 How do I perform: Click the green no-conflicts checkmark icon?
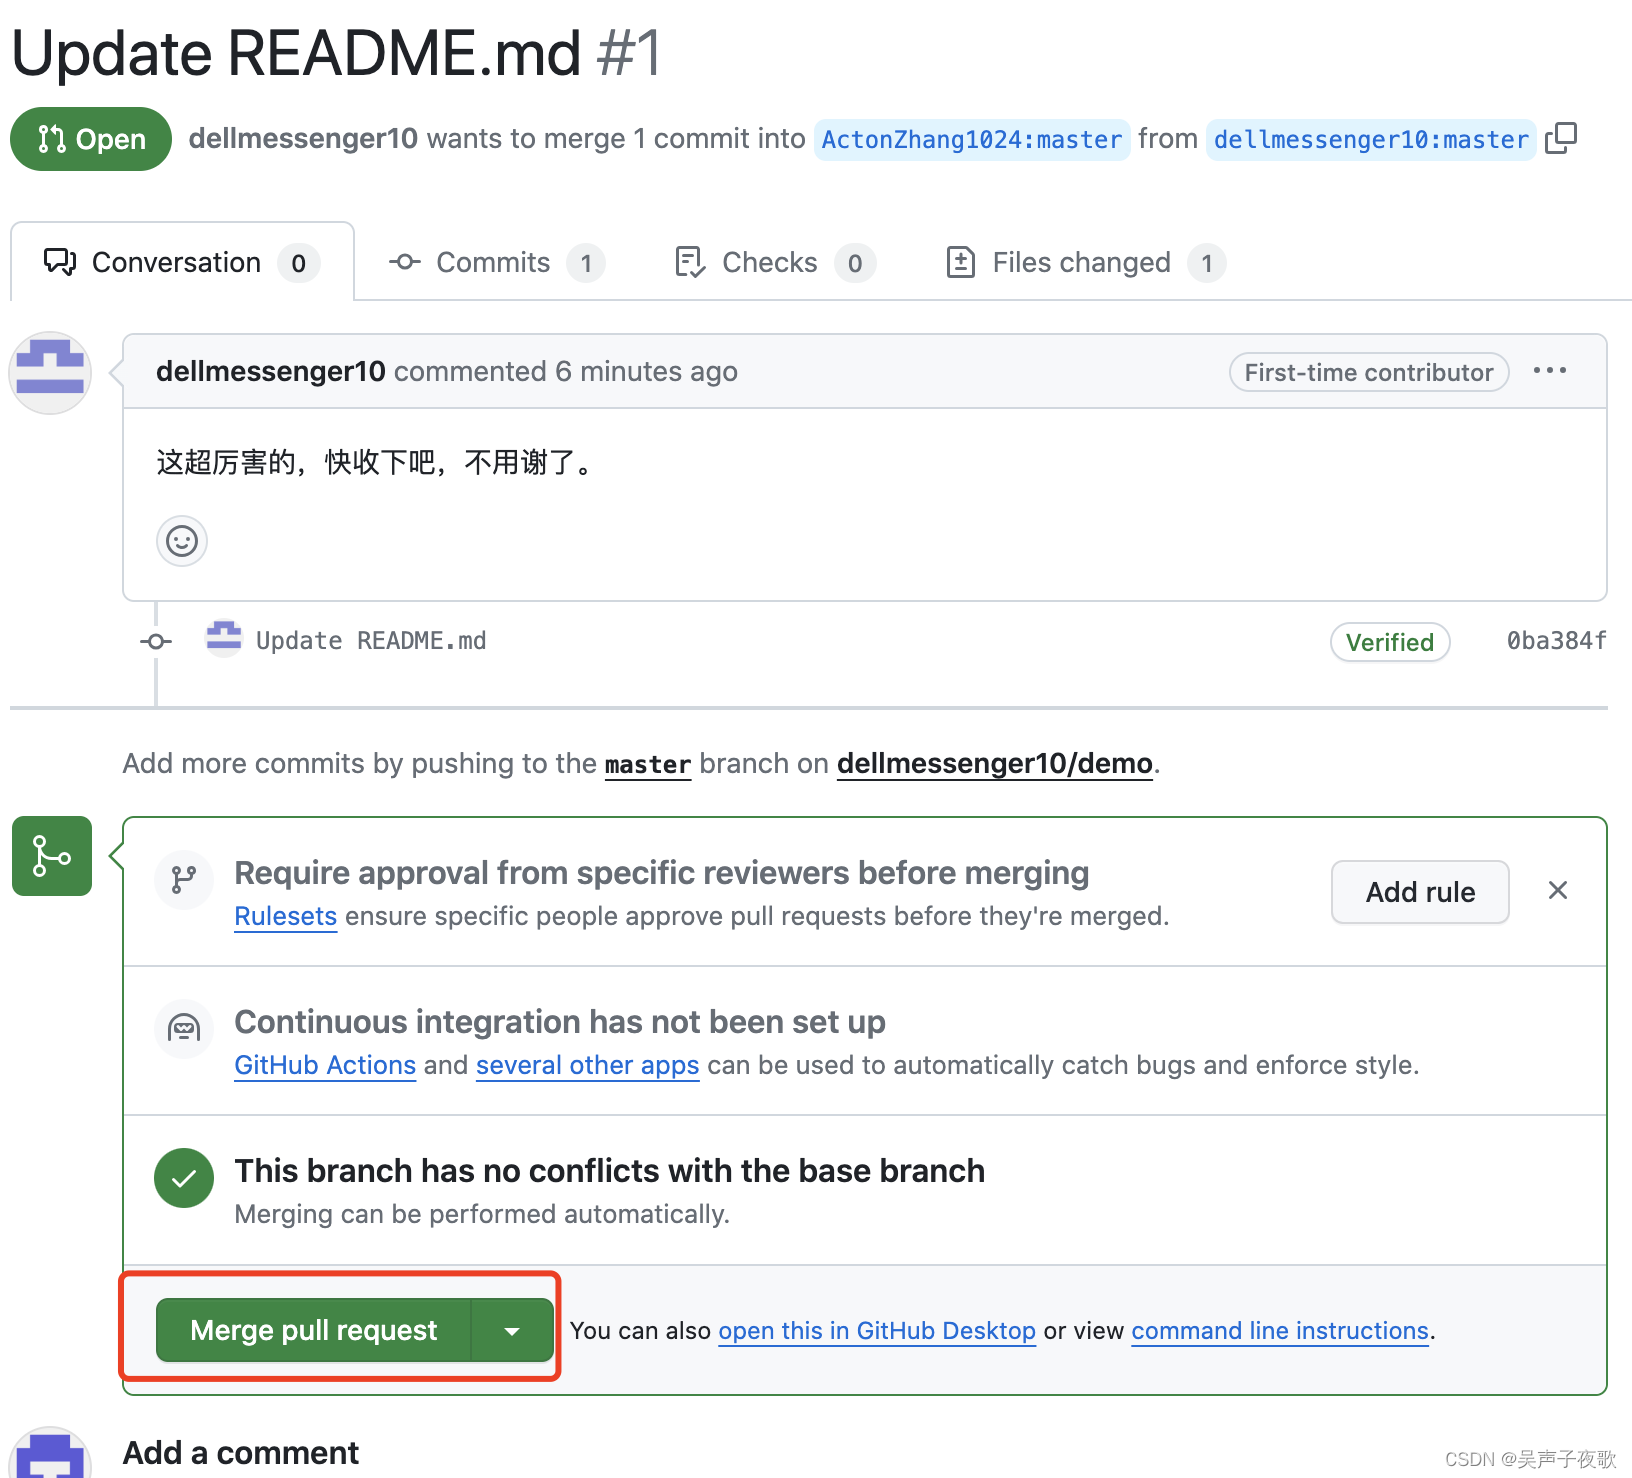184,1178
